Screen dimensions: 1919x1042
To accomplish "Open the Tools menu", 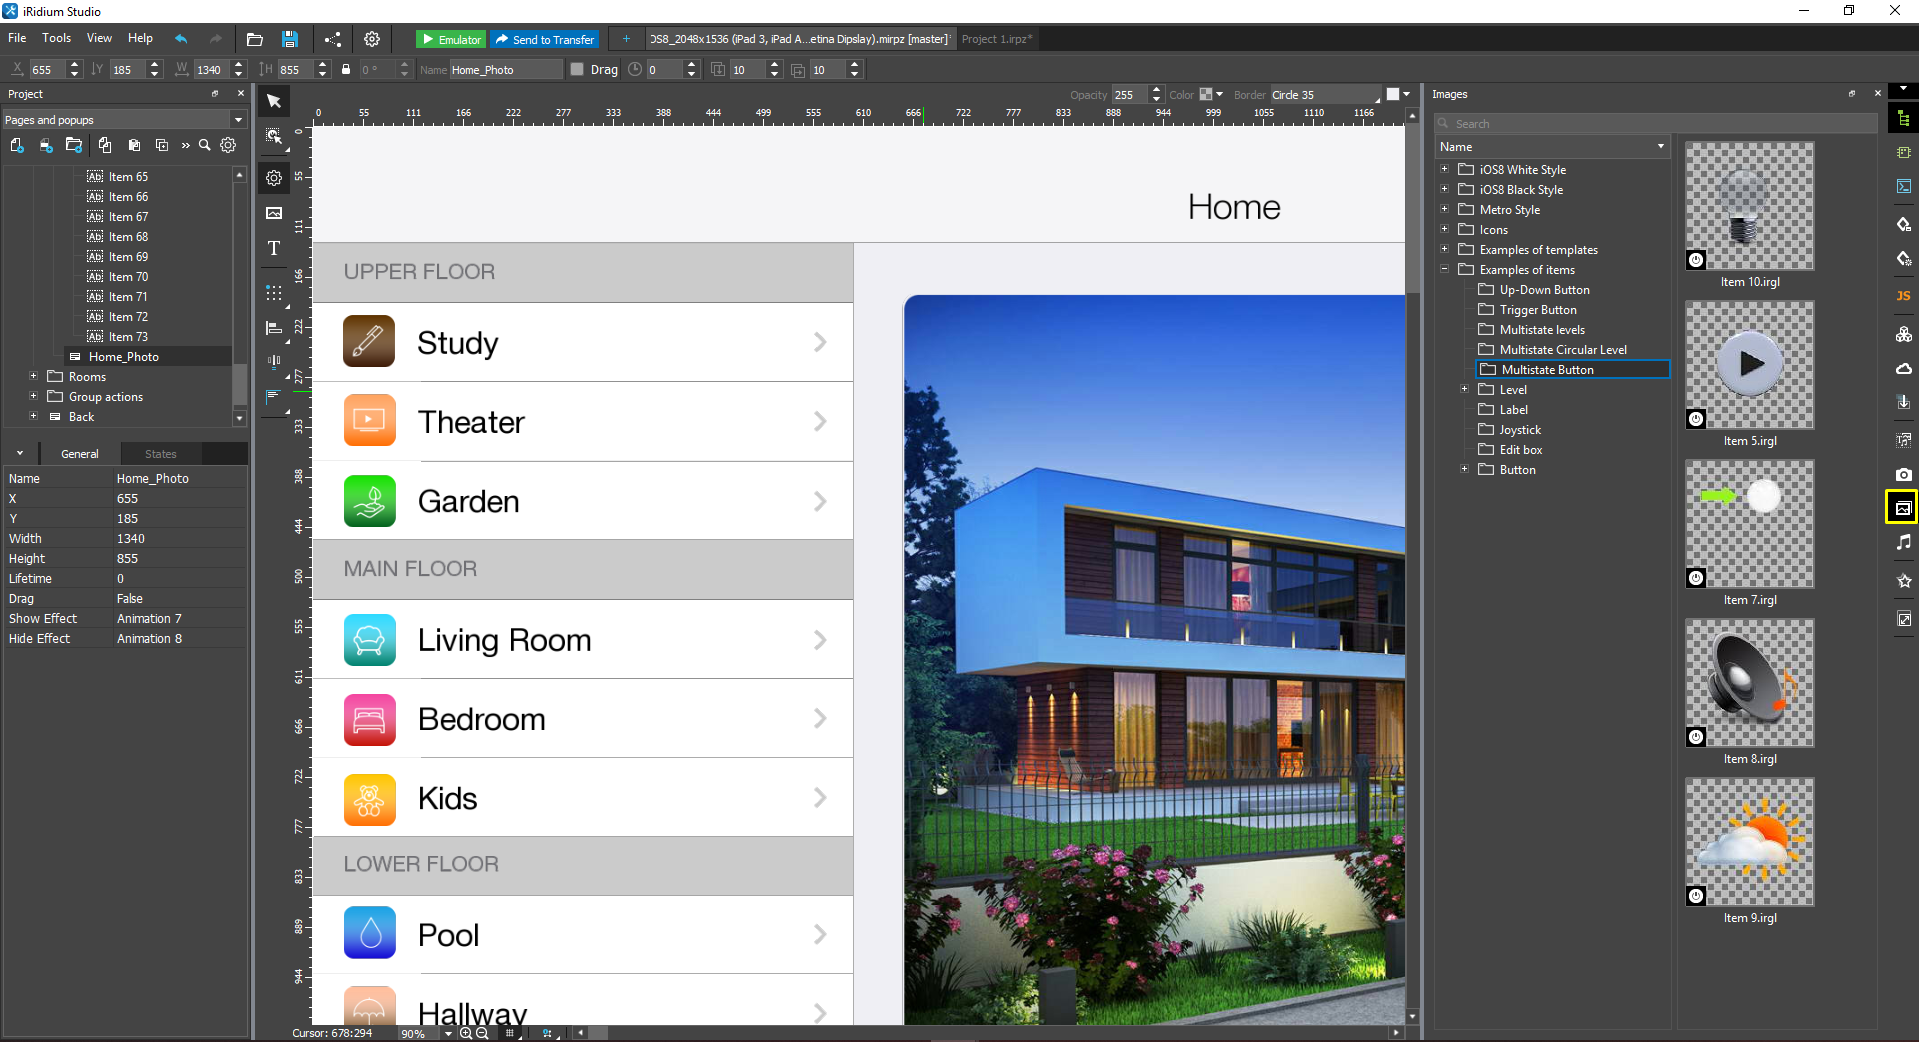I will point(56,38).
